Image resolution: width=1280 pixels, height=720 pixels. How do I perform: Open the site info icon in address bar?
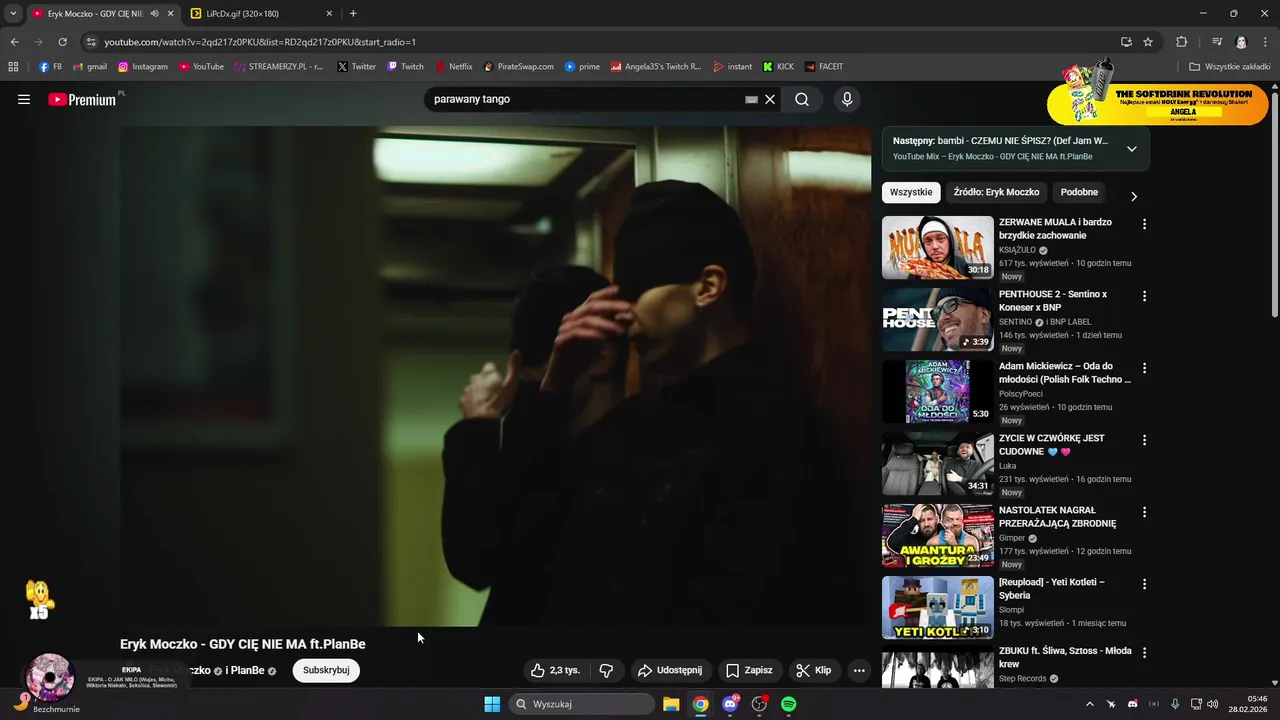coord(91,42)
